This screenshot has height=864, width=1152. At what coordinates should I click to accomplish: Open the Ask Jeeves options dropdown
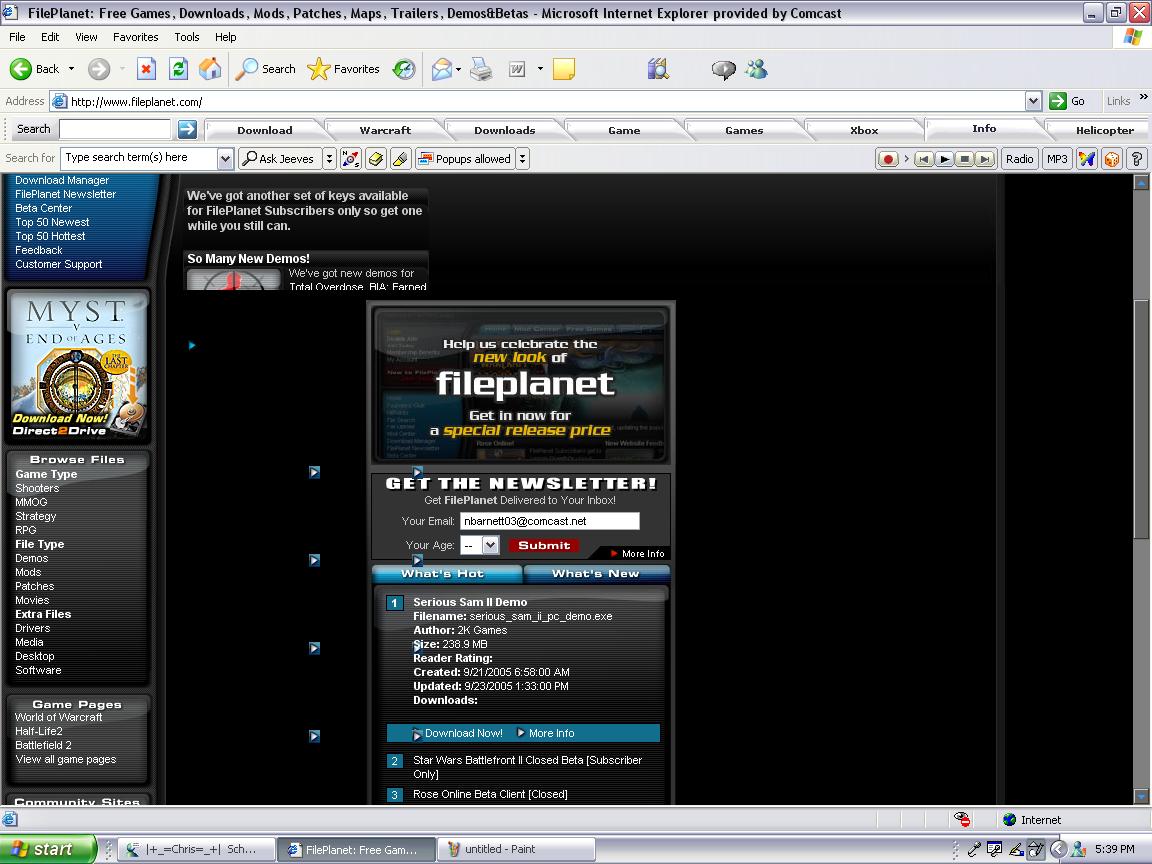330,159
